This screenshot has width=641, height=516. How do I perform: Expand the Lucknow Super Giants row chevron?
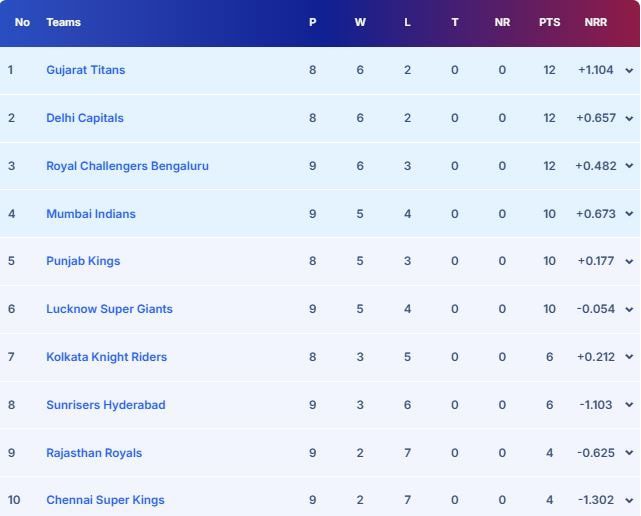point(629,310)
